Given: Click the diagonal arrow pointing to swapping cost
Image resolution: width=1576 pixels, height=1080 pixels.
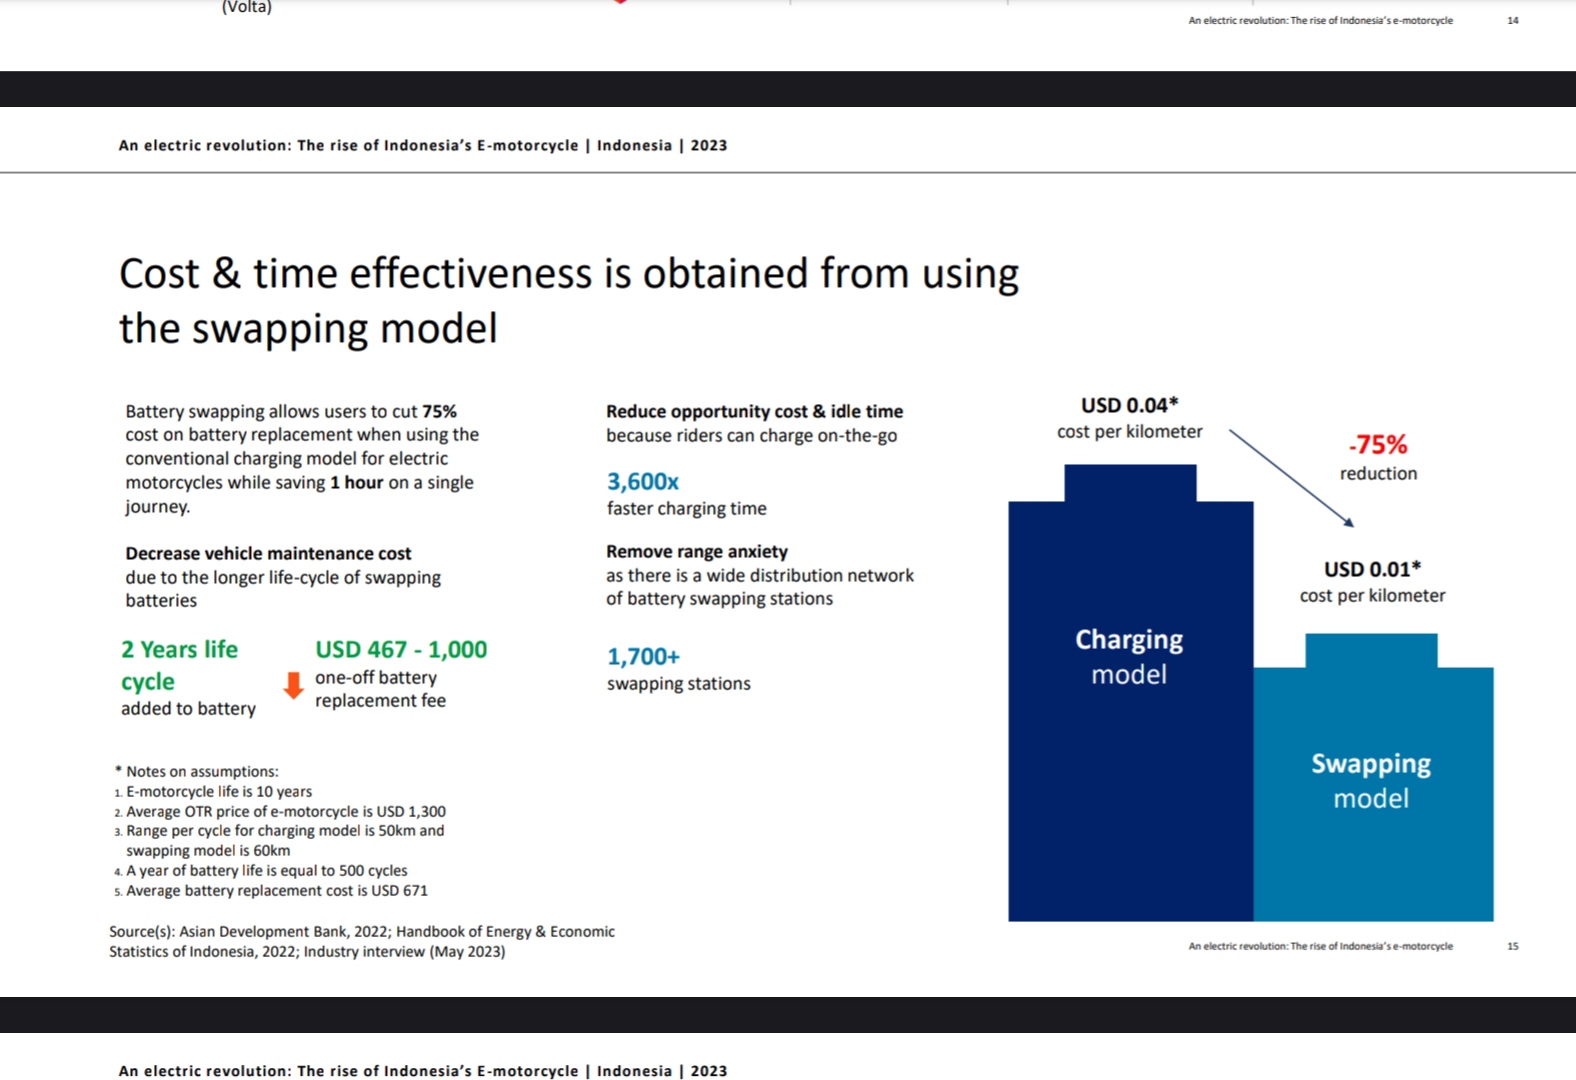Looking at the screenshot, I should pyautogui.click(x=1290, y=477).
